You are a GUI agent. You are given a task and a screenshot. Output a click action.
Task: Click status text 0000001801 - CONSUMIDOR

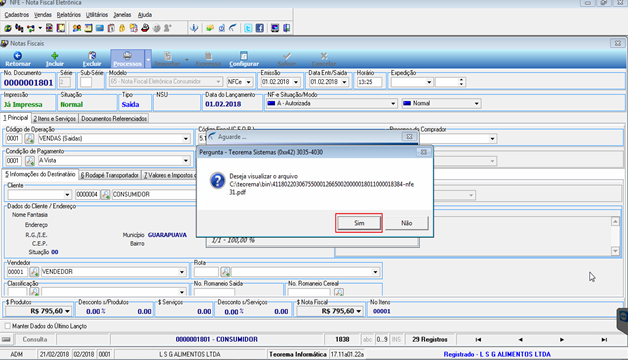[x=217, y=340]
